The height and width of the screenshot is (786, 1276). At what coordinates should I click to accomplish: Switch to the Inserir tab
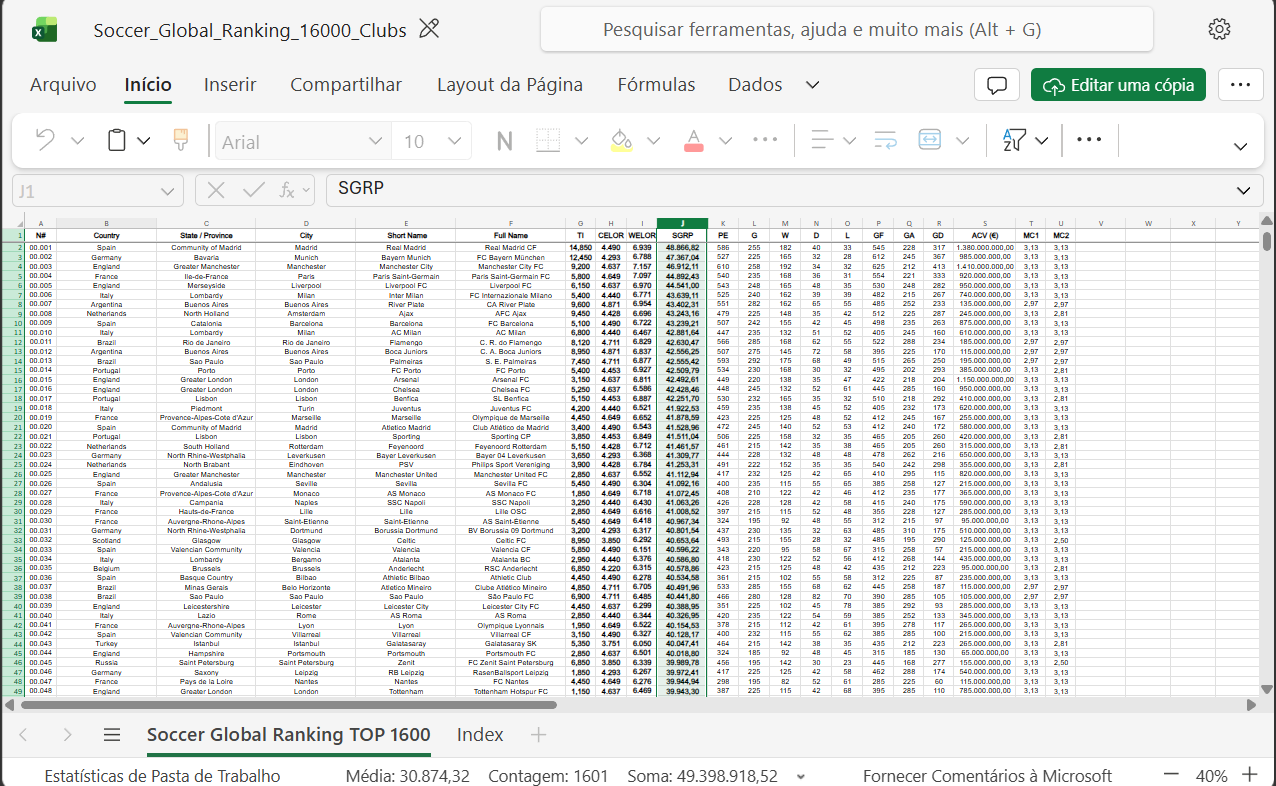(x=230, y=85)
